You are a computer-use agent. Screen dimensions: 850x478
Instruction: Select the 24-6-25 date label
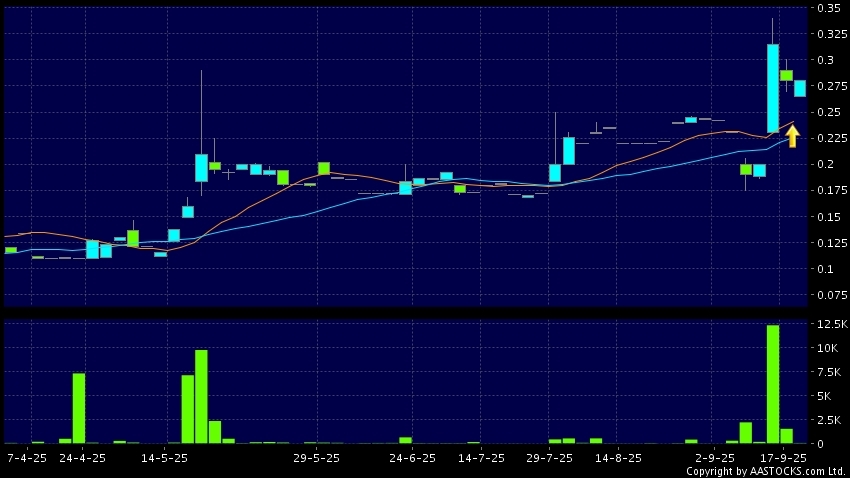413,458
